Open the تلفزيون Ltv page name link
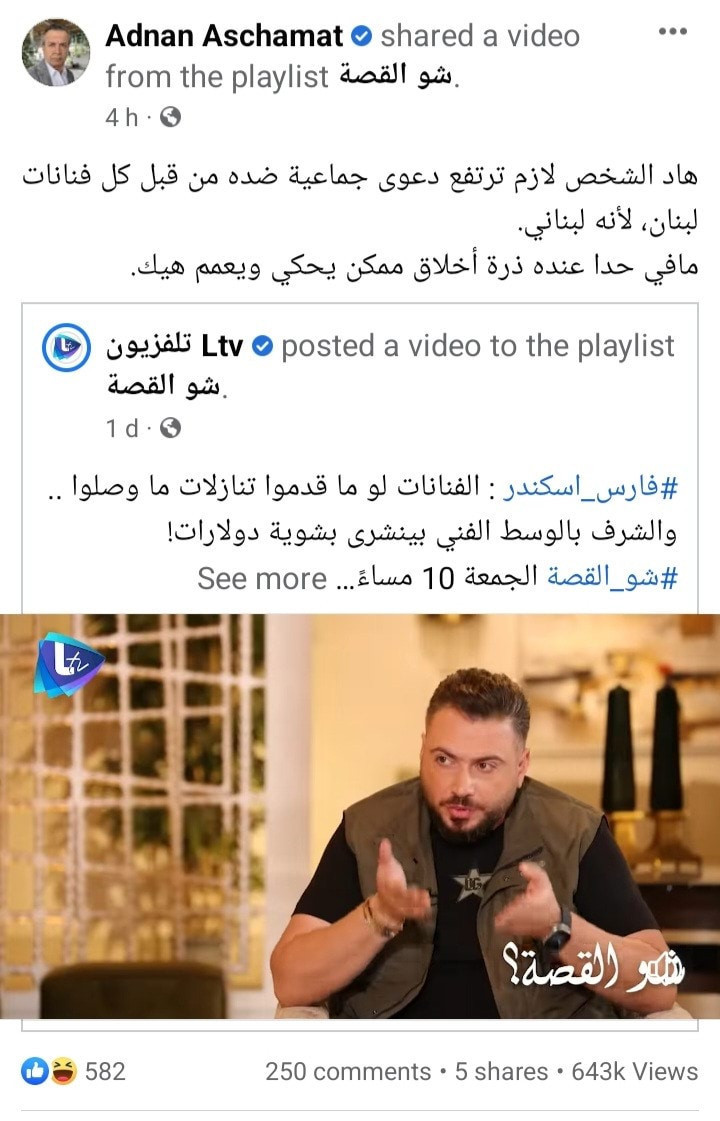This screenshot has height=1121, width=720. [x=174, y=346]
